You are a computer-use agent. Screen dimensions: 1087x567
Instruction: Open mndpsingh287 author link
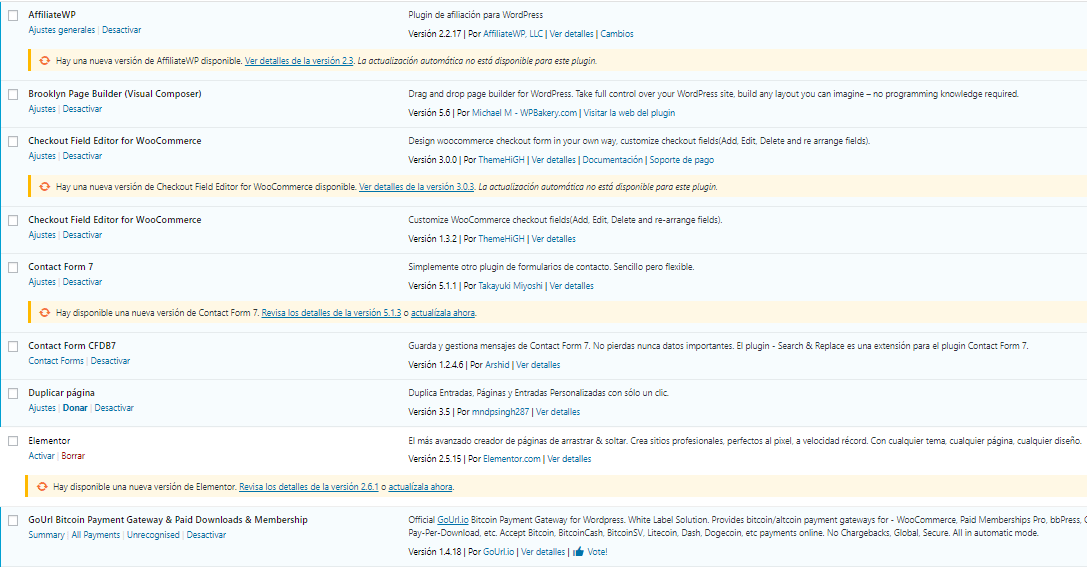(x=501, y=412)
